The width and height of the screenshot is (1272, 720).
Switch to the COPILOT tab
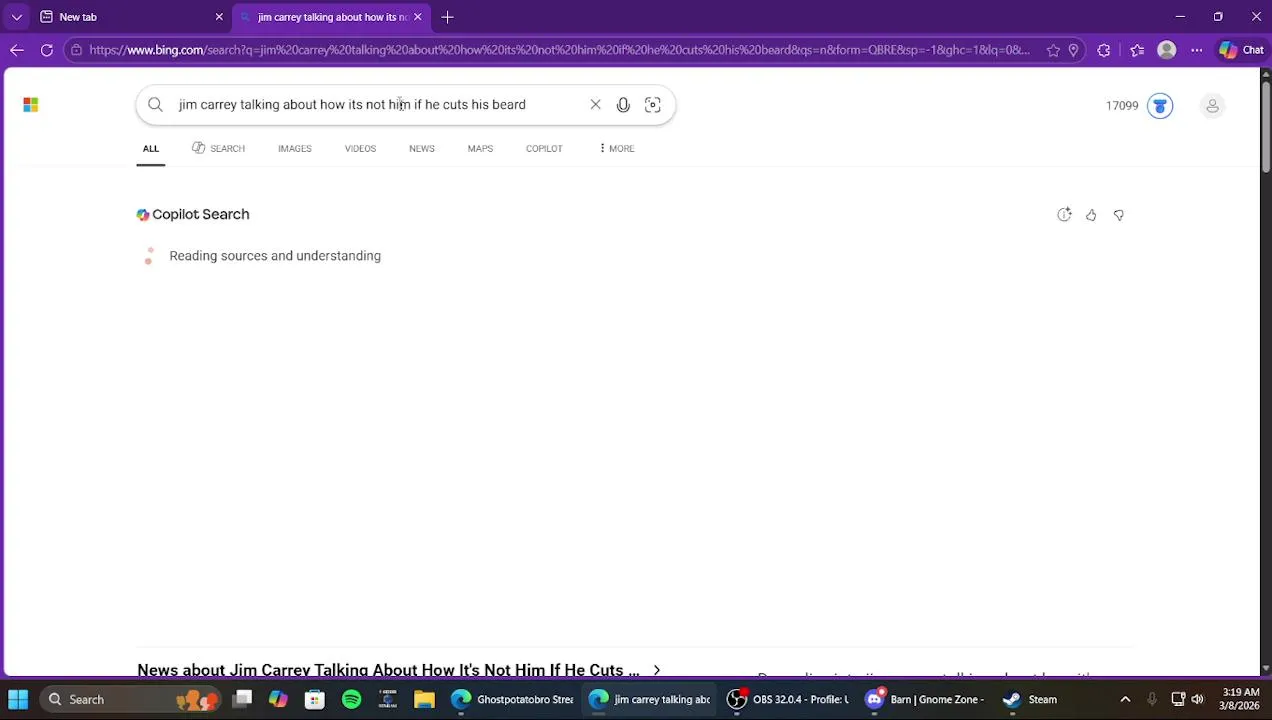tap(544, 149)
